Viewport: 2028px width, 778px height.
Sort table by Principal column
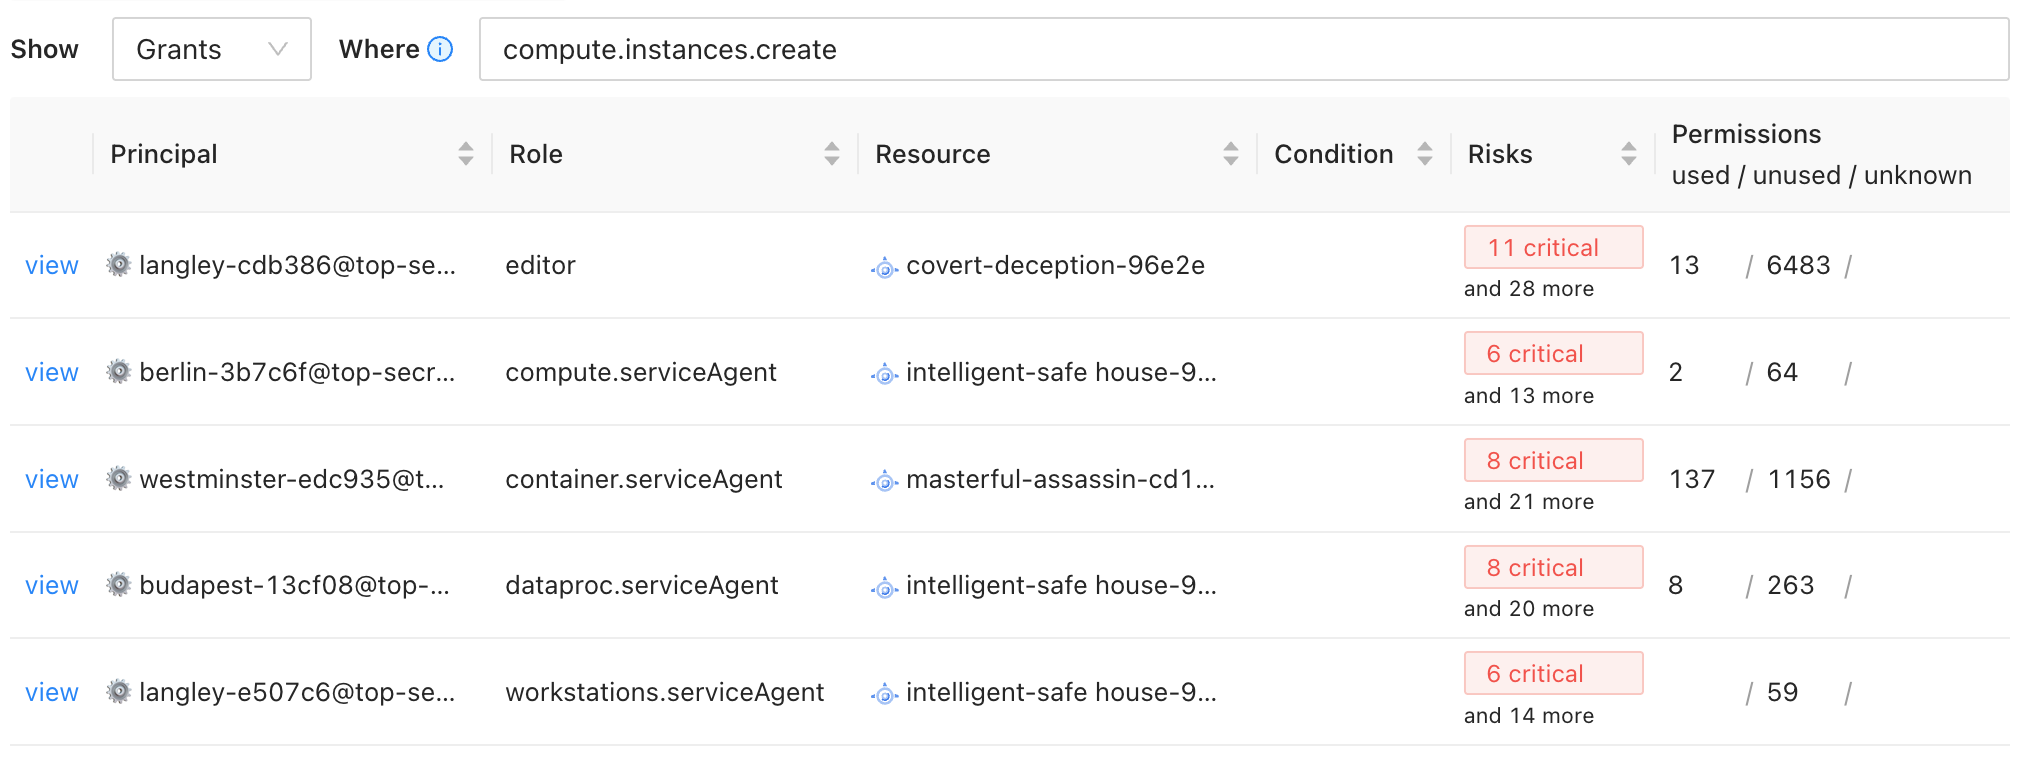466,154
